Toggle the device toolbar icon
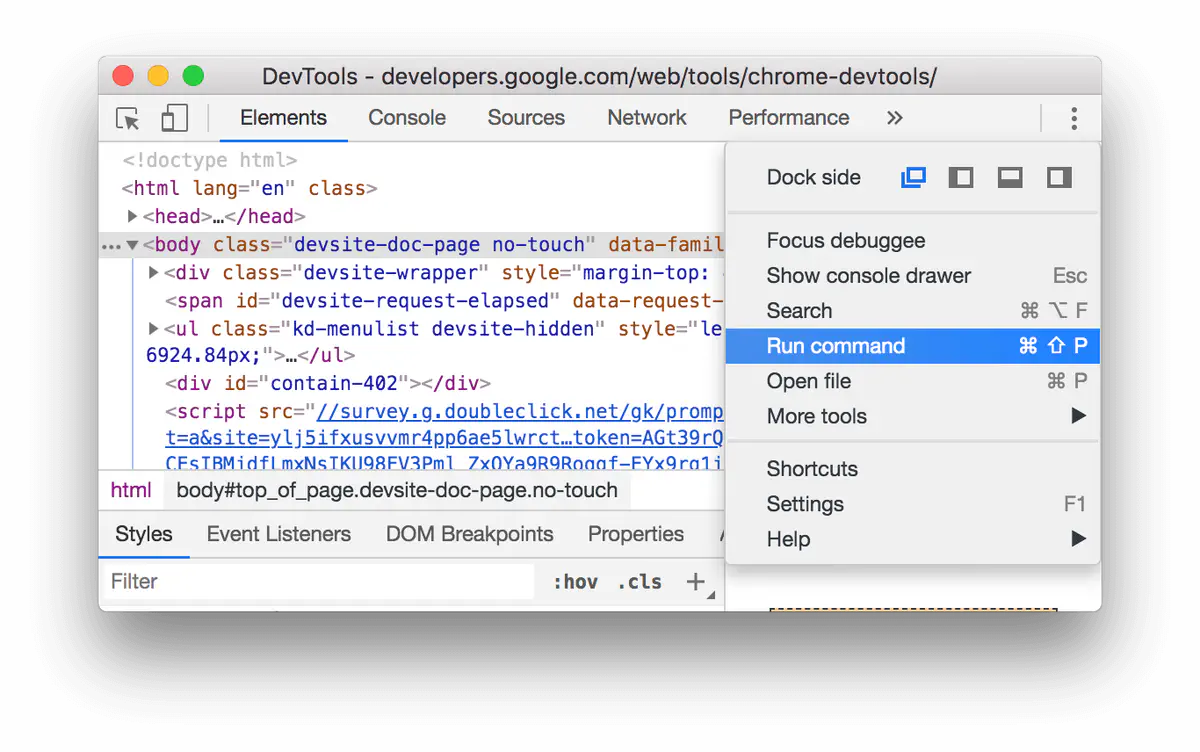 coord(175,119)
